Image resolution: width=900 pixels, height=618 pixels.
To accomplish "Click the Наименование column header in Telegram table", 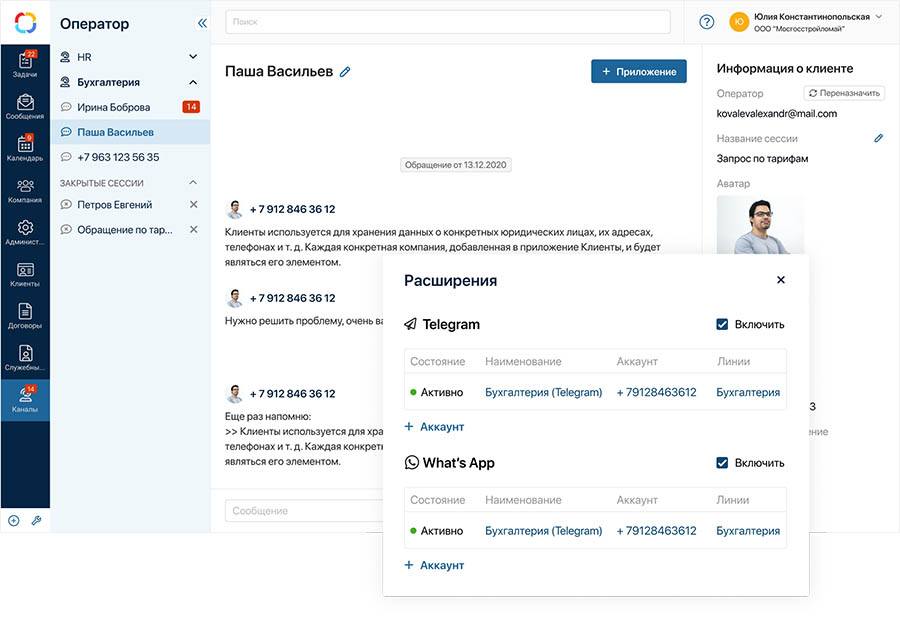I will point(523,362).
